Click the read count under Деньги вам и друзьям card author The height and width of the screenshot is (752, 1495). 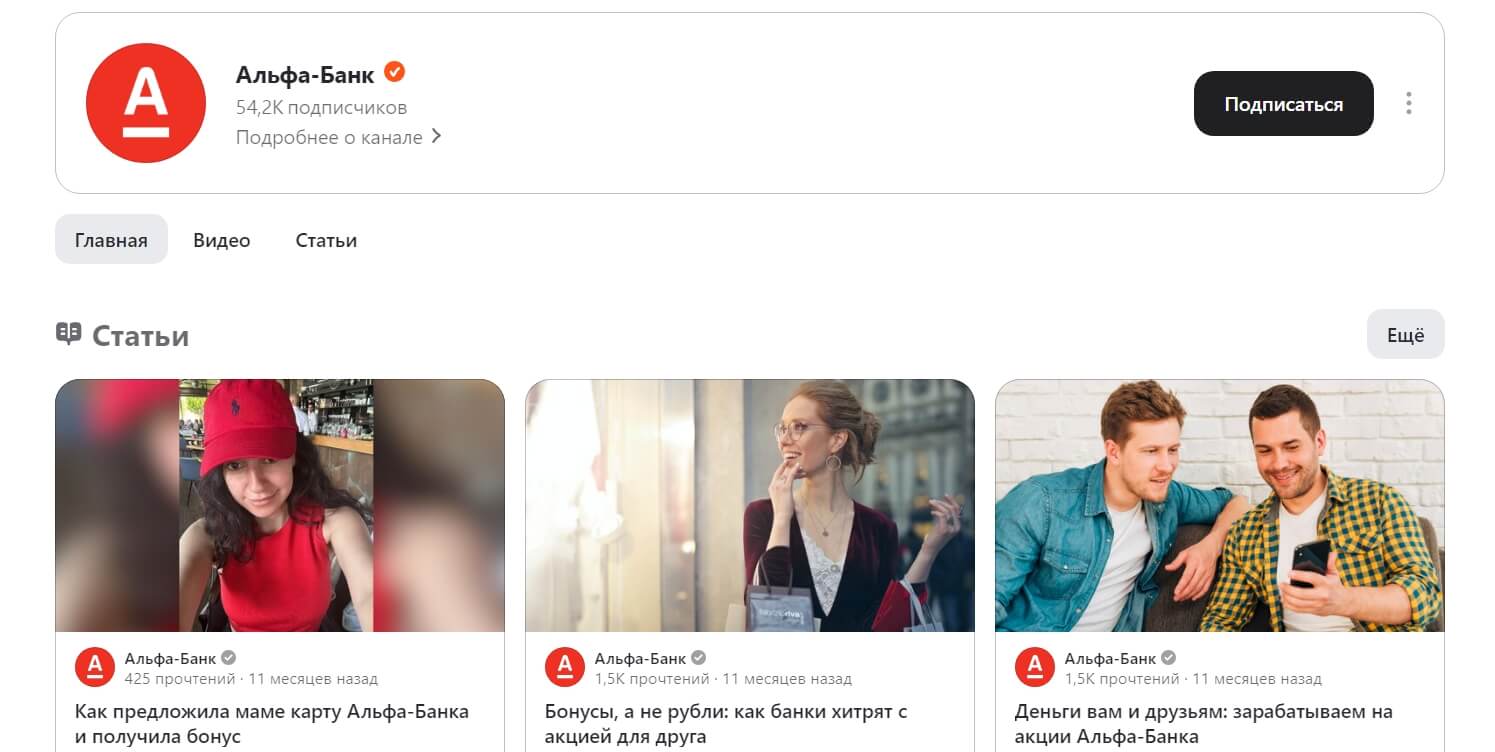pyautogui.click(x=1122, y=679)
